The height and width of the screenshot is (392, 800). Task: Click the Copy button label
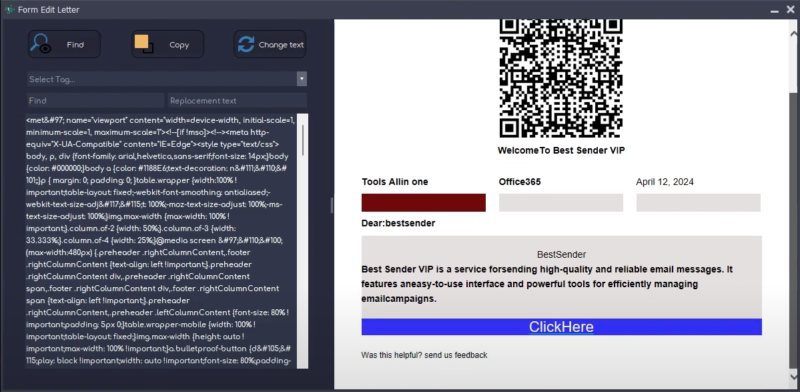tap(179, 45)
